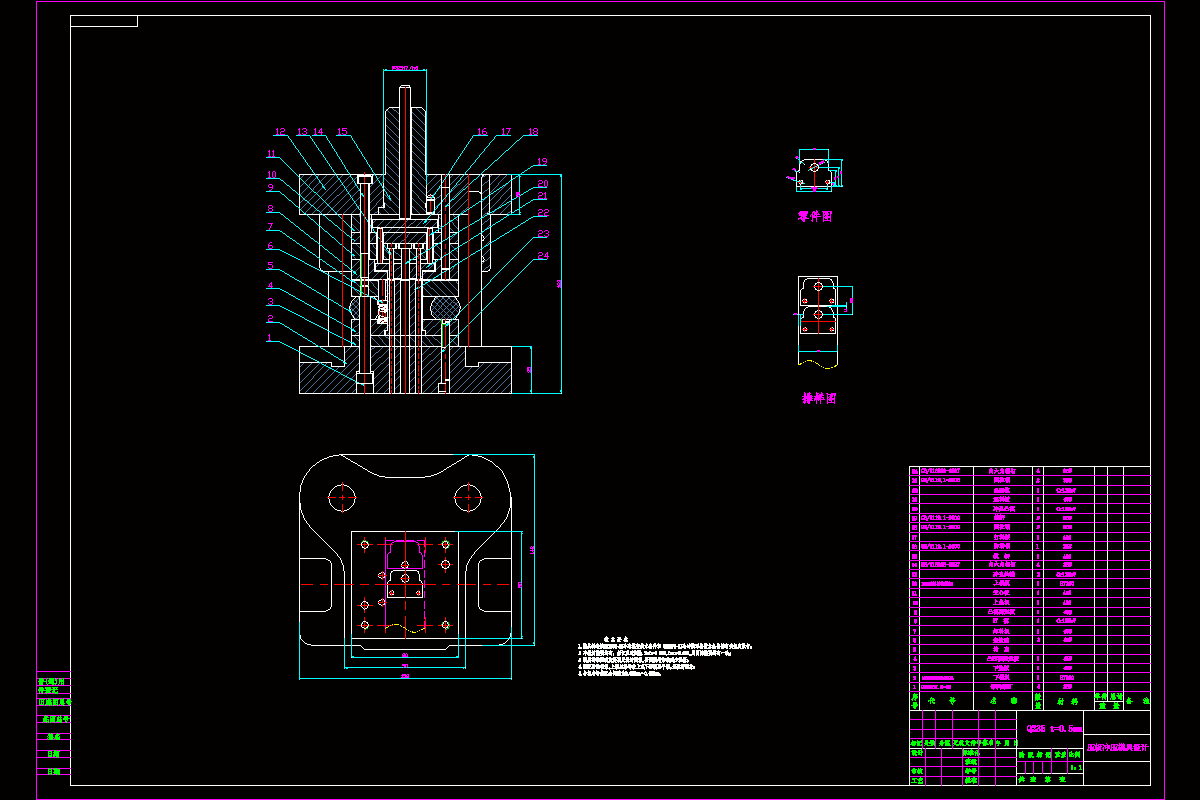Click part callout number 3
The width and height of the screenshot is (1200, 800).
point(270,301)
